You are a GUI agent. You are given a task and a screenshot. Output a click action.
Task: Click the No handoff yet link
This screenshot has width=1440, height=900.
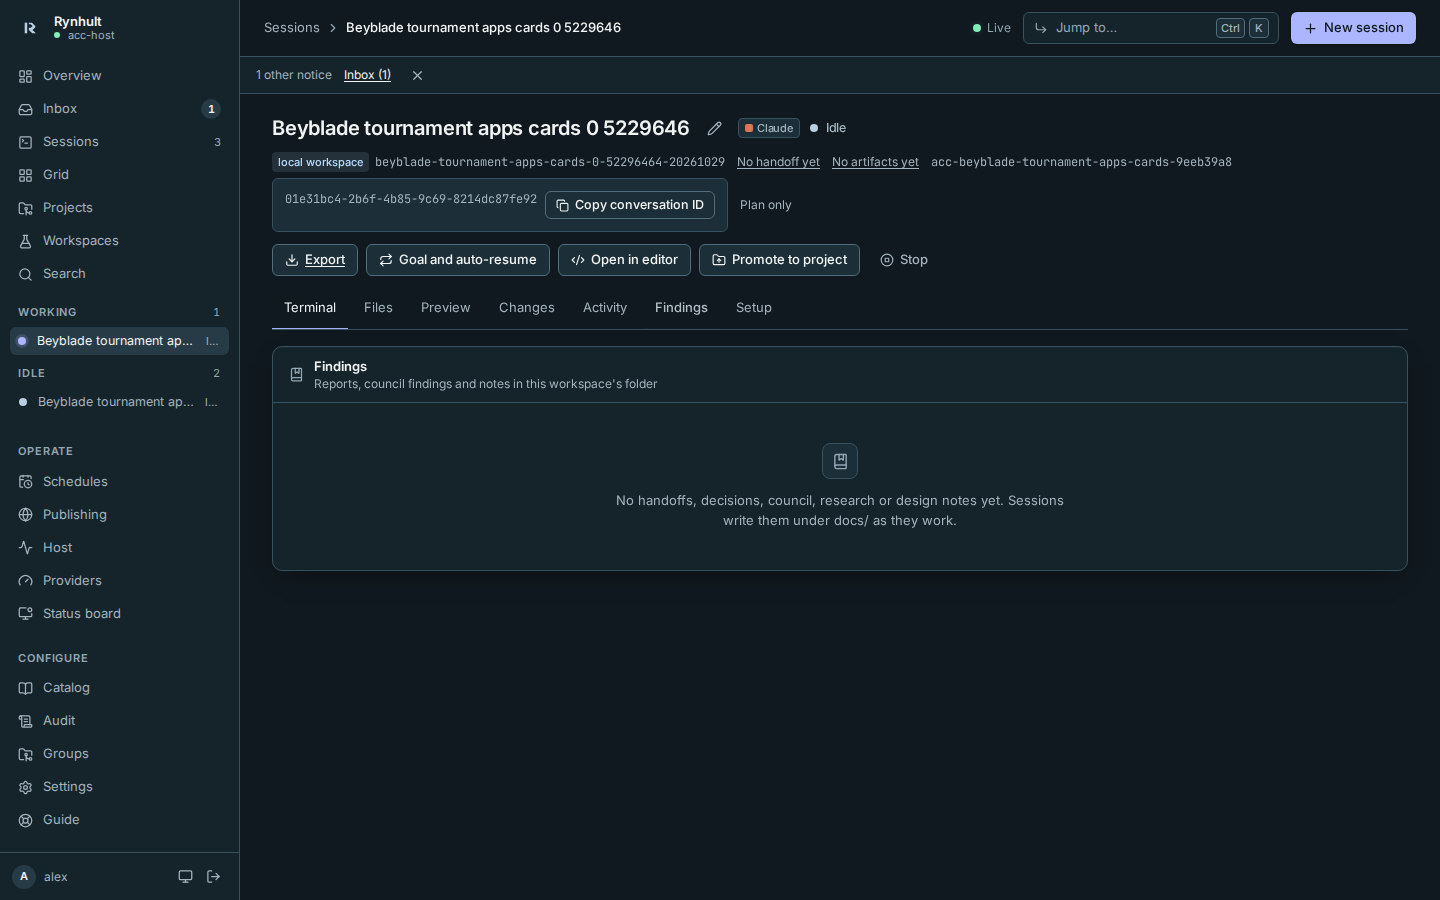[x=778, y=162]
